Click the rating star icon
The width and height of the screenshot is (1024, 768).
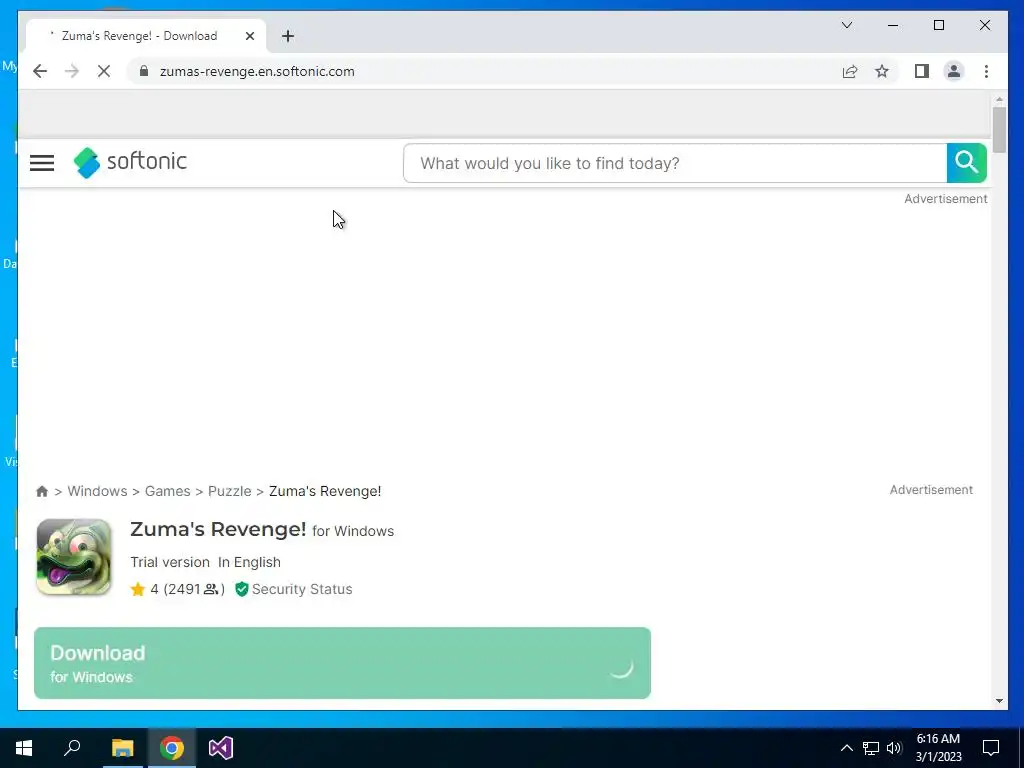click(x=138, y=589)
